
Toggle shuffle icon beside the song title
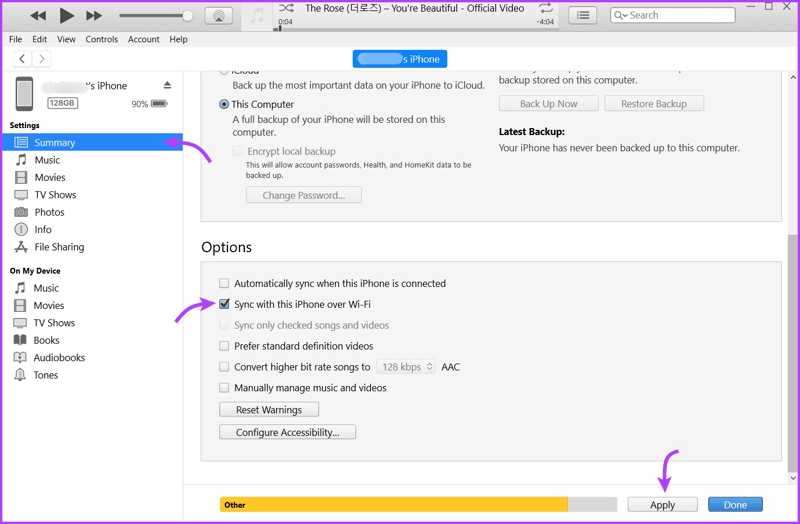[286, 8]
